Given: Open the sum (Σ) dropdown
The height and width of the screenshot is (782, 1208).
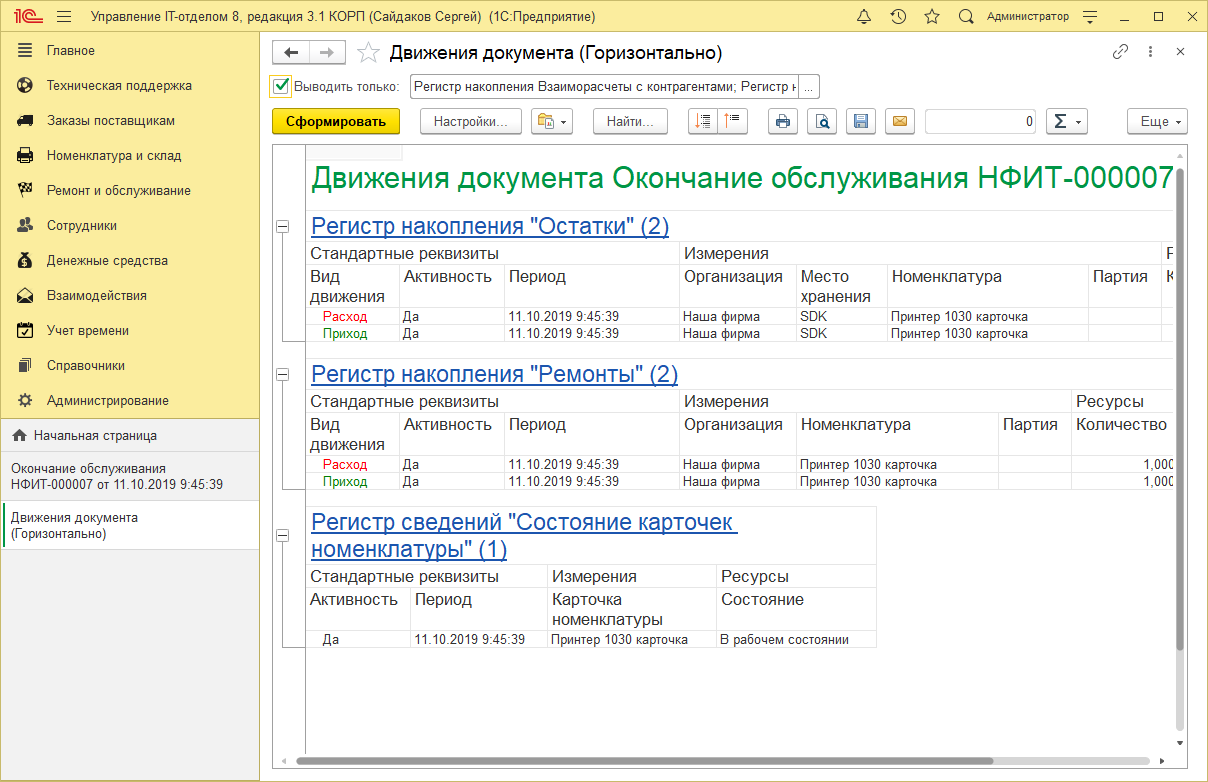Looking at the screenshot, I should pyautogui.click(x=1066, y=121).
